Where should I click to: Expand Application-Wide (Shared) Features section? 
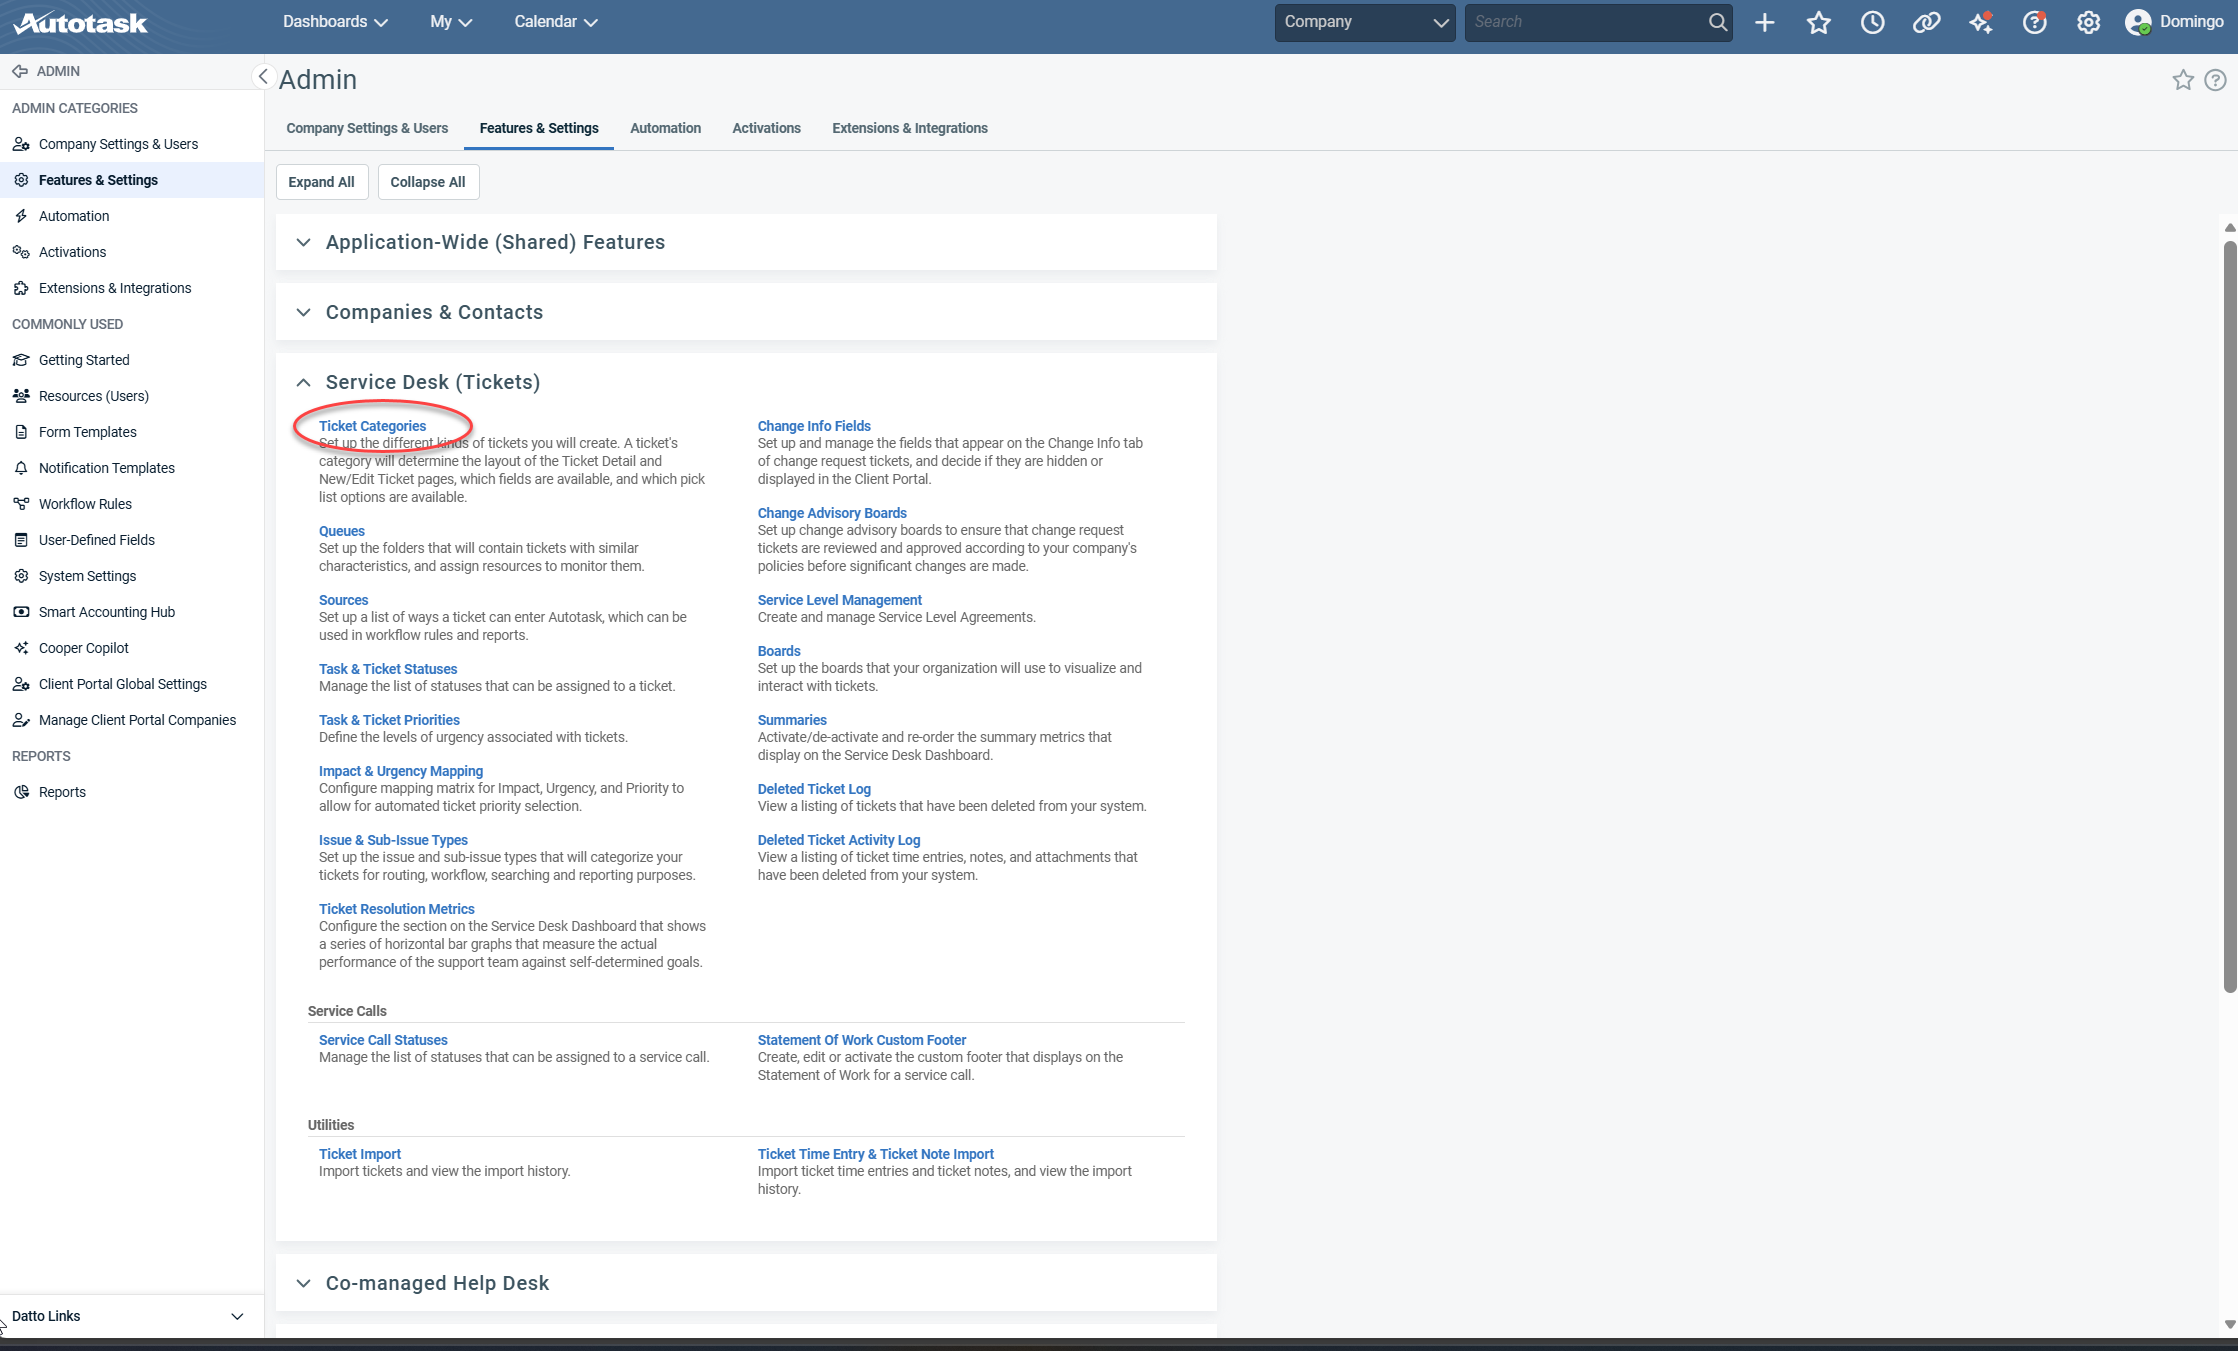point(304,242)
